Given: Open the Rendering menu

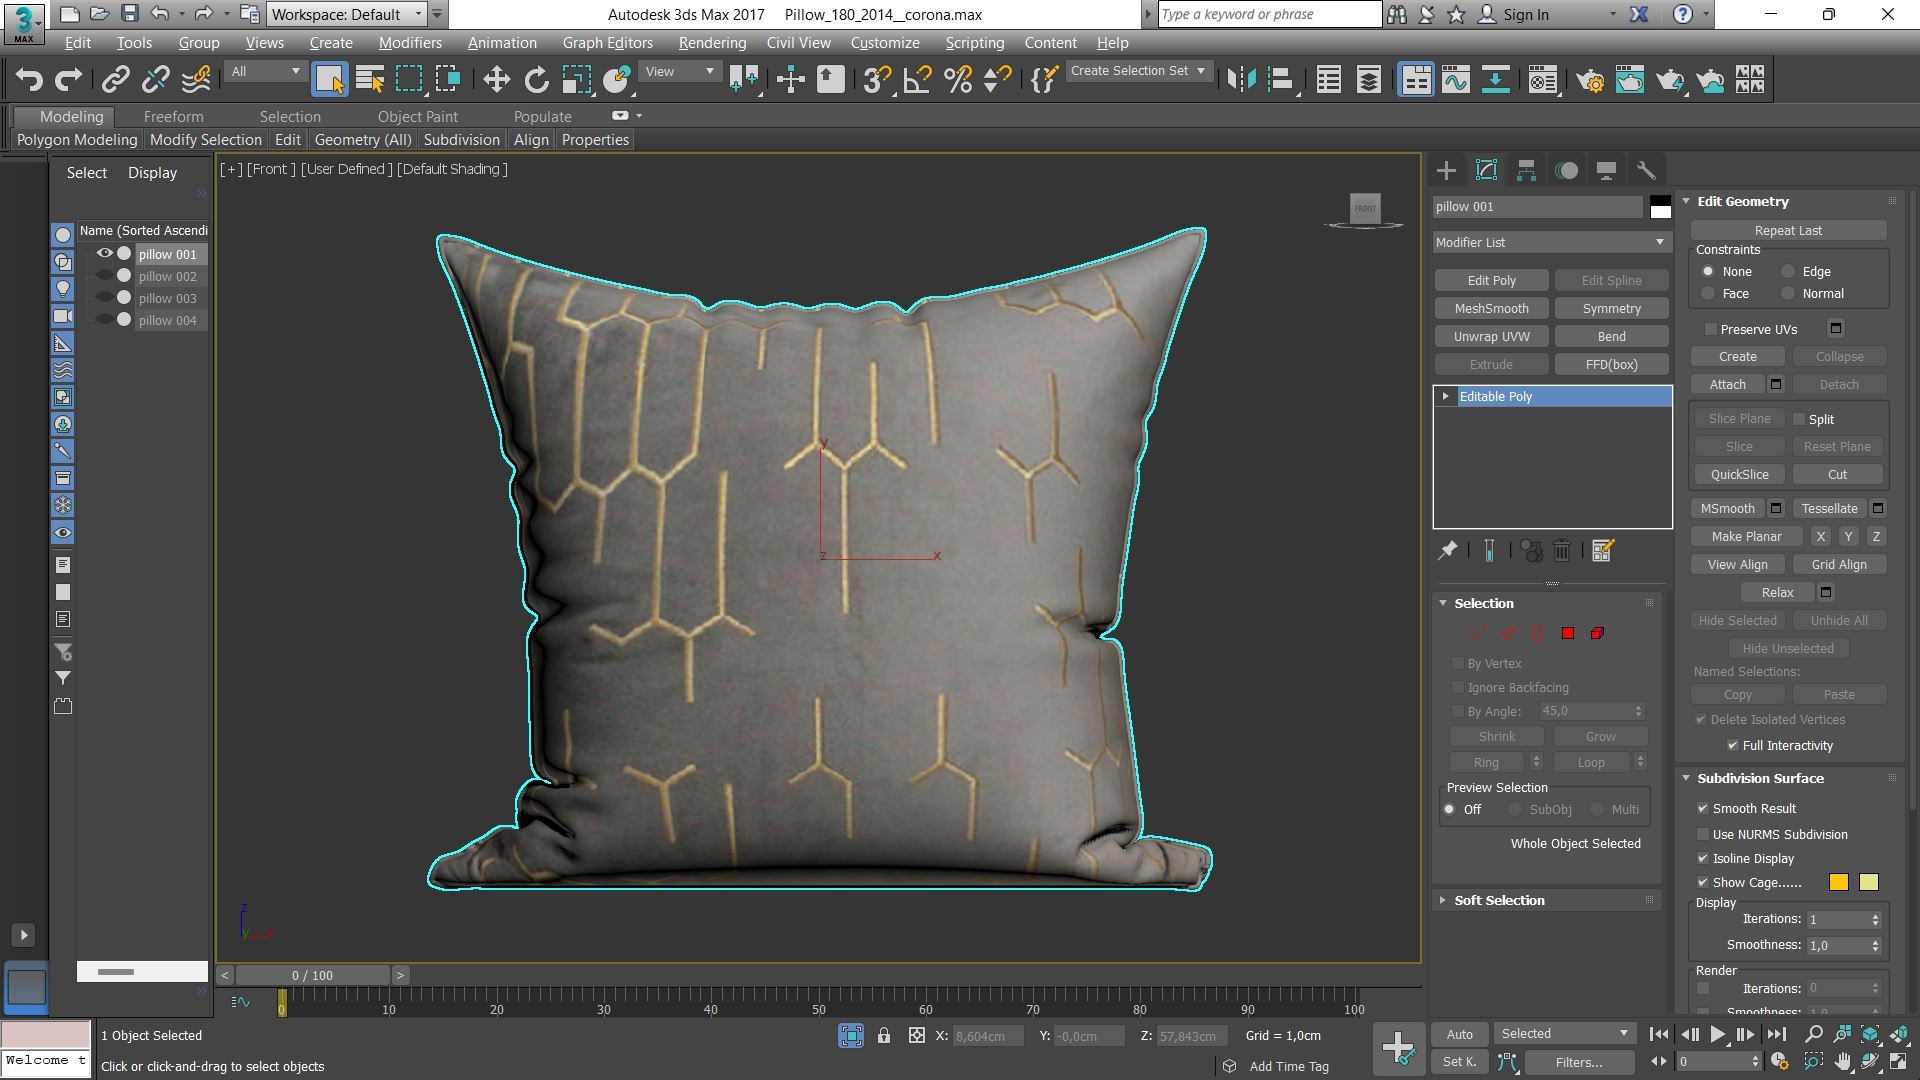Looking at the screenshot, I should coord(712,43).
